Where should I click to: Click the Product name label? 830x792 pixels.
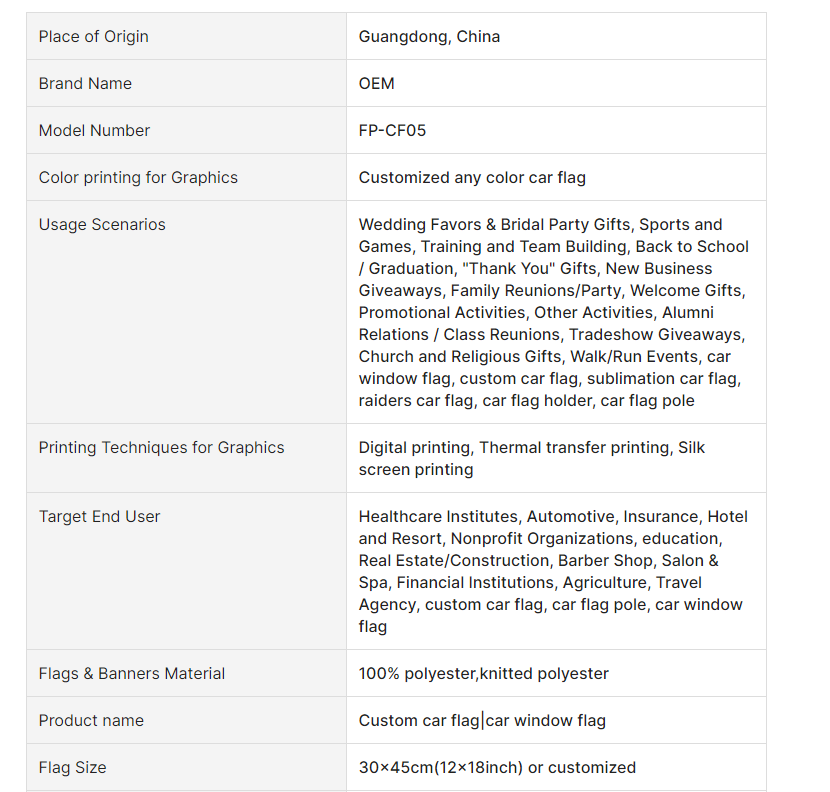tap(91, 721)
